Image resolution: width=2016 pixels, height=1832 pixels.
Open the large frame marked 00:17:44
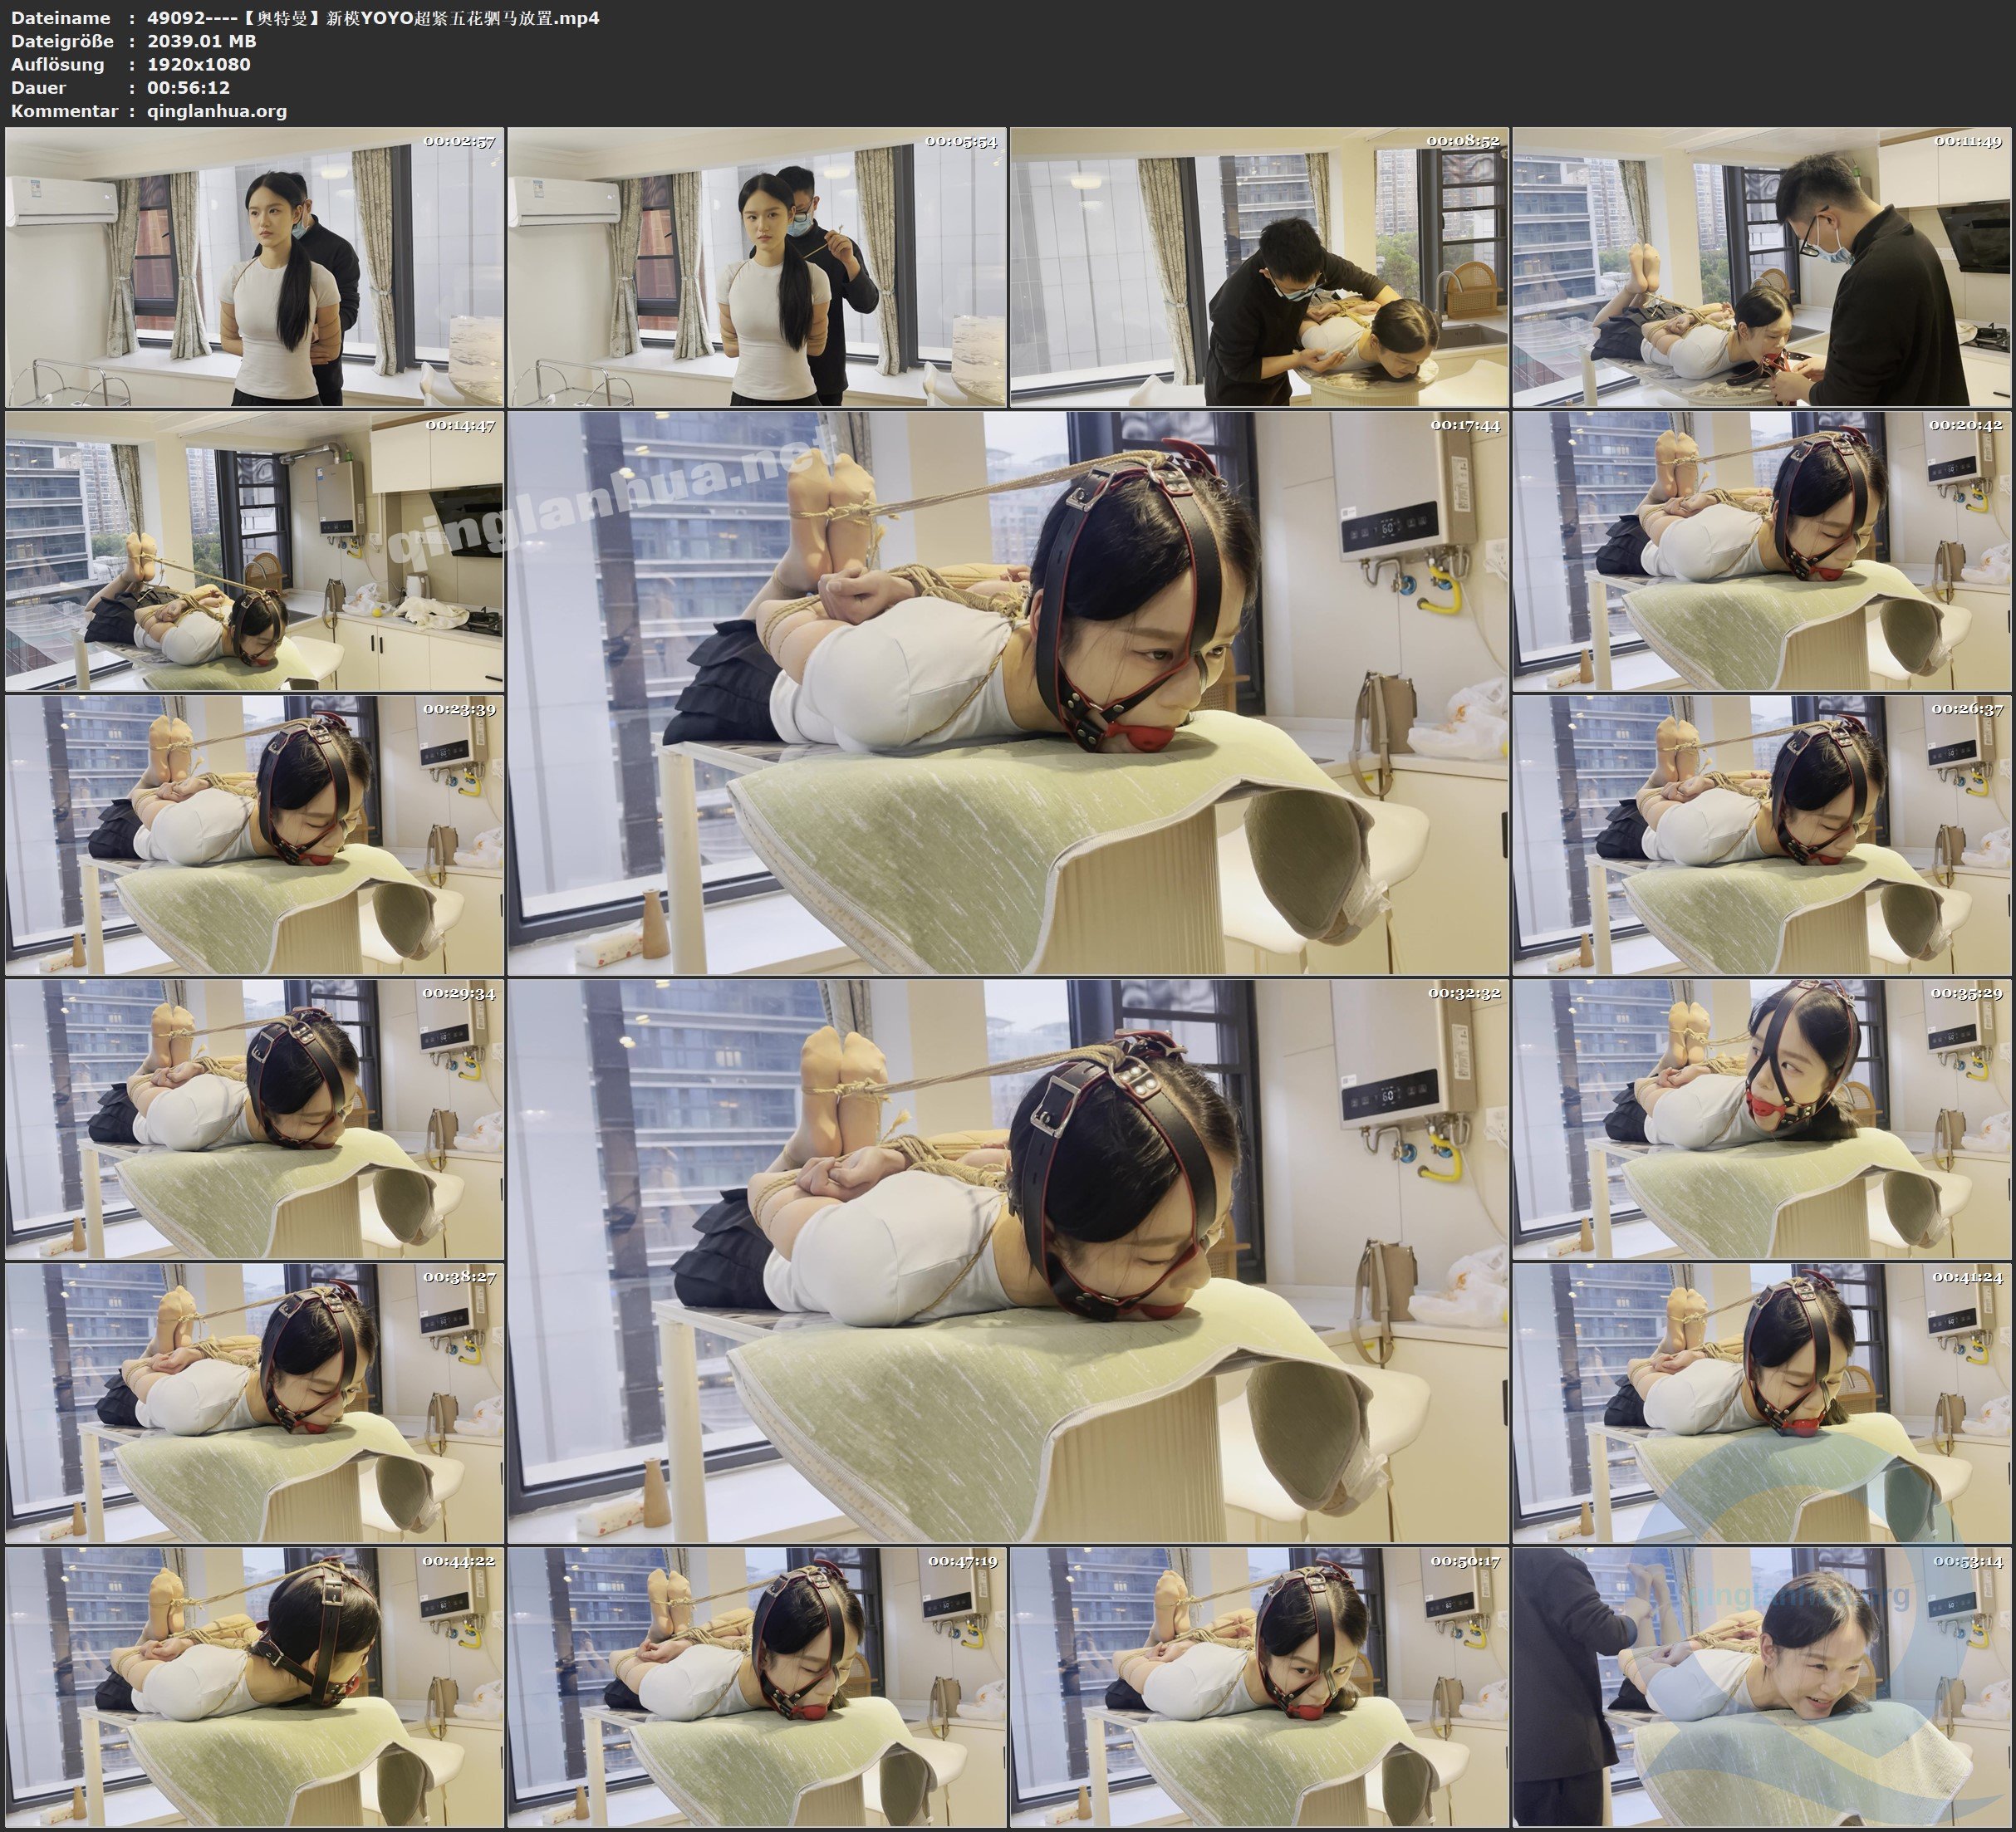click(x=1008, y=693)
